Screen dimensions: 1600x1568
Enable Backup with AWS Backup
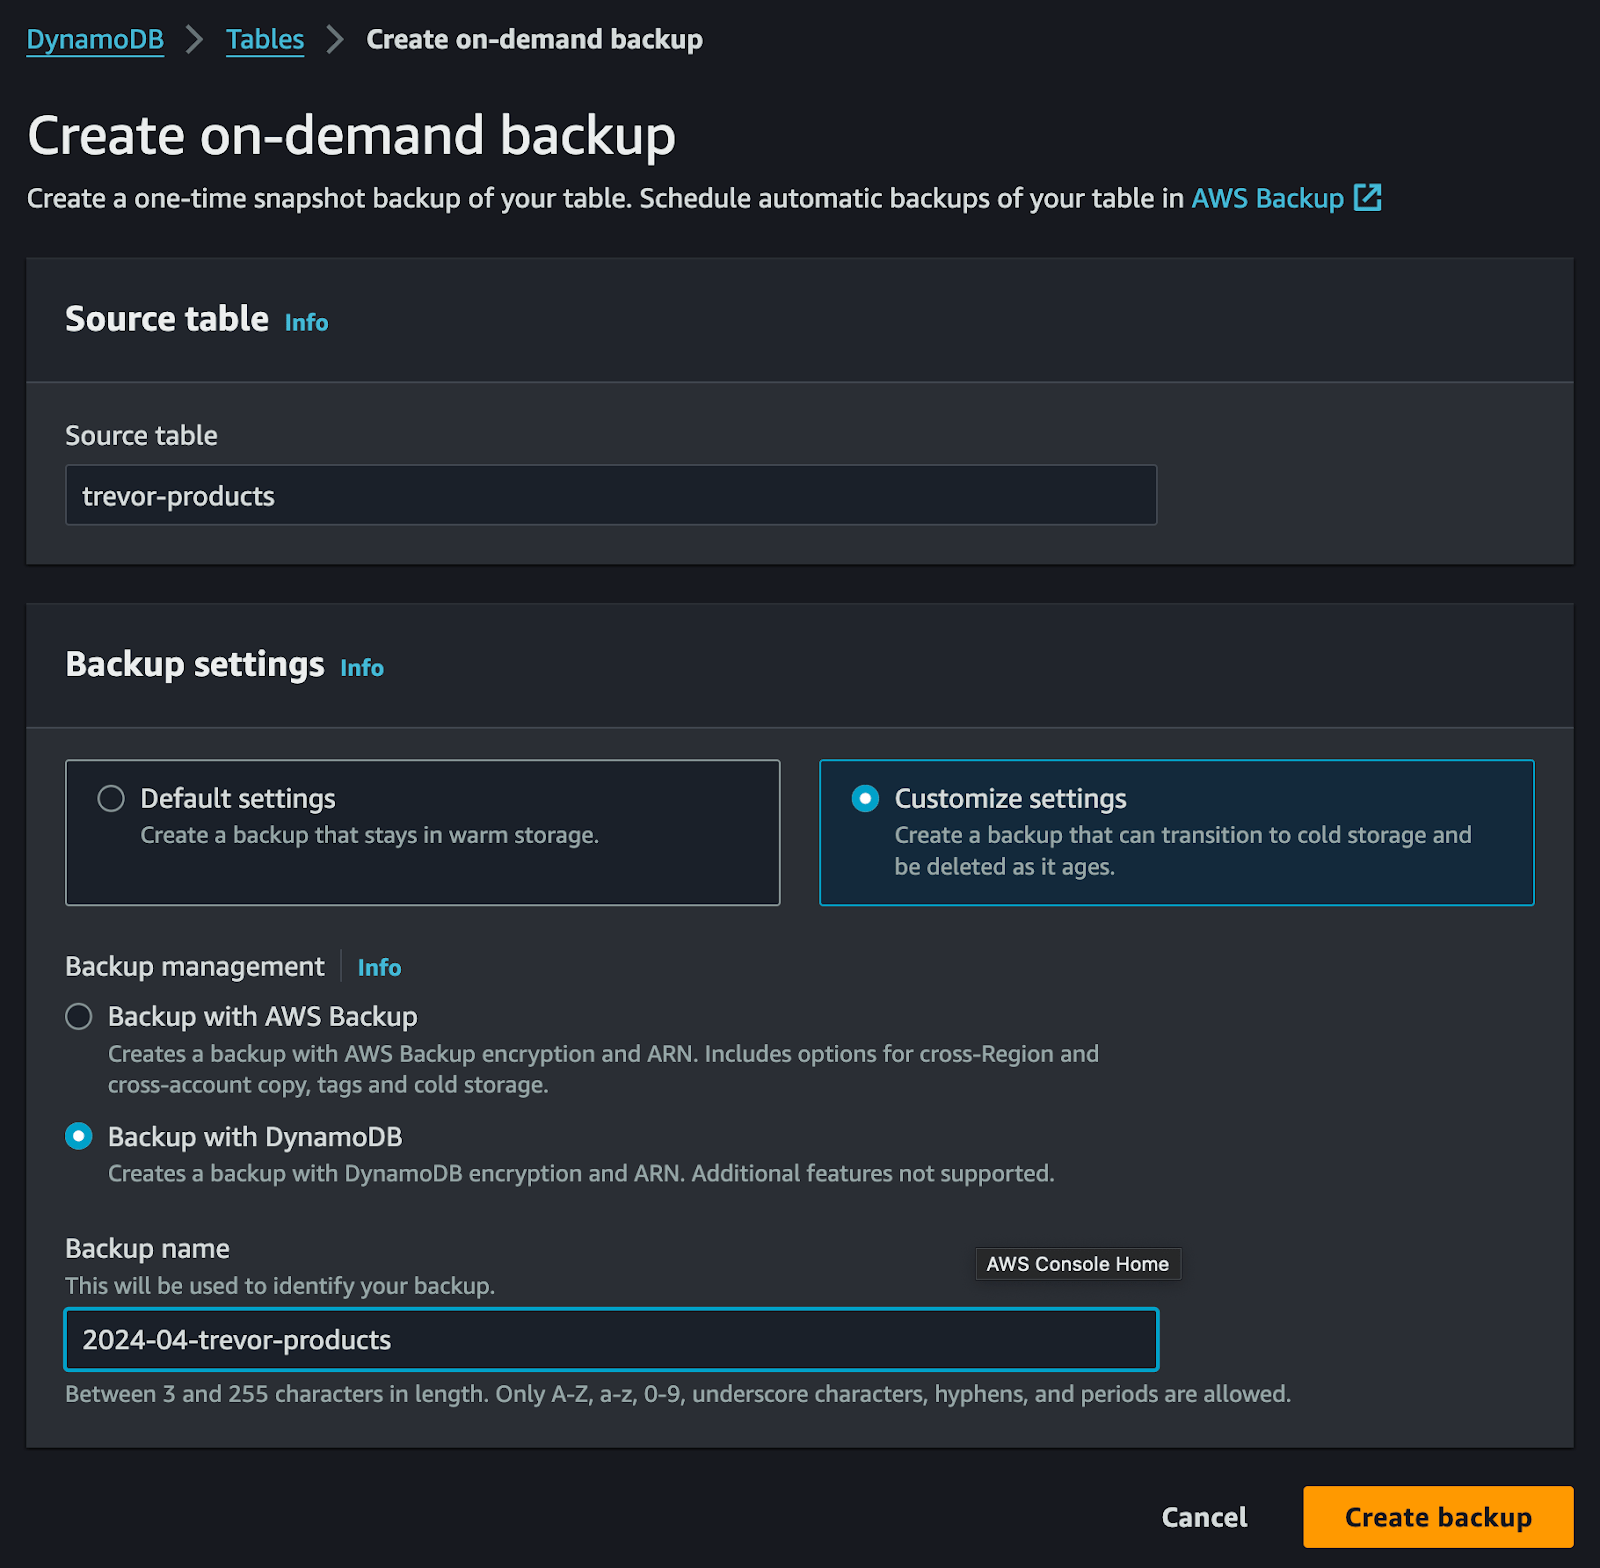click(x=79, y=1016)
